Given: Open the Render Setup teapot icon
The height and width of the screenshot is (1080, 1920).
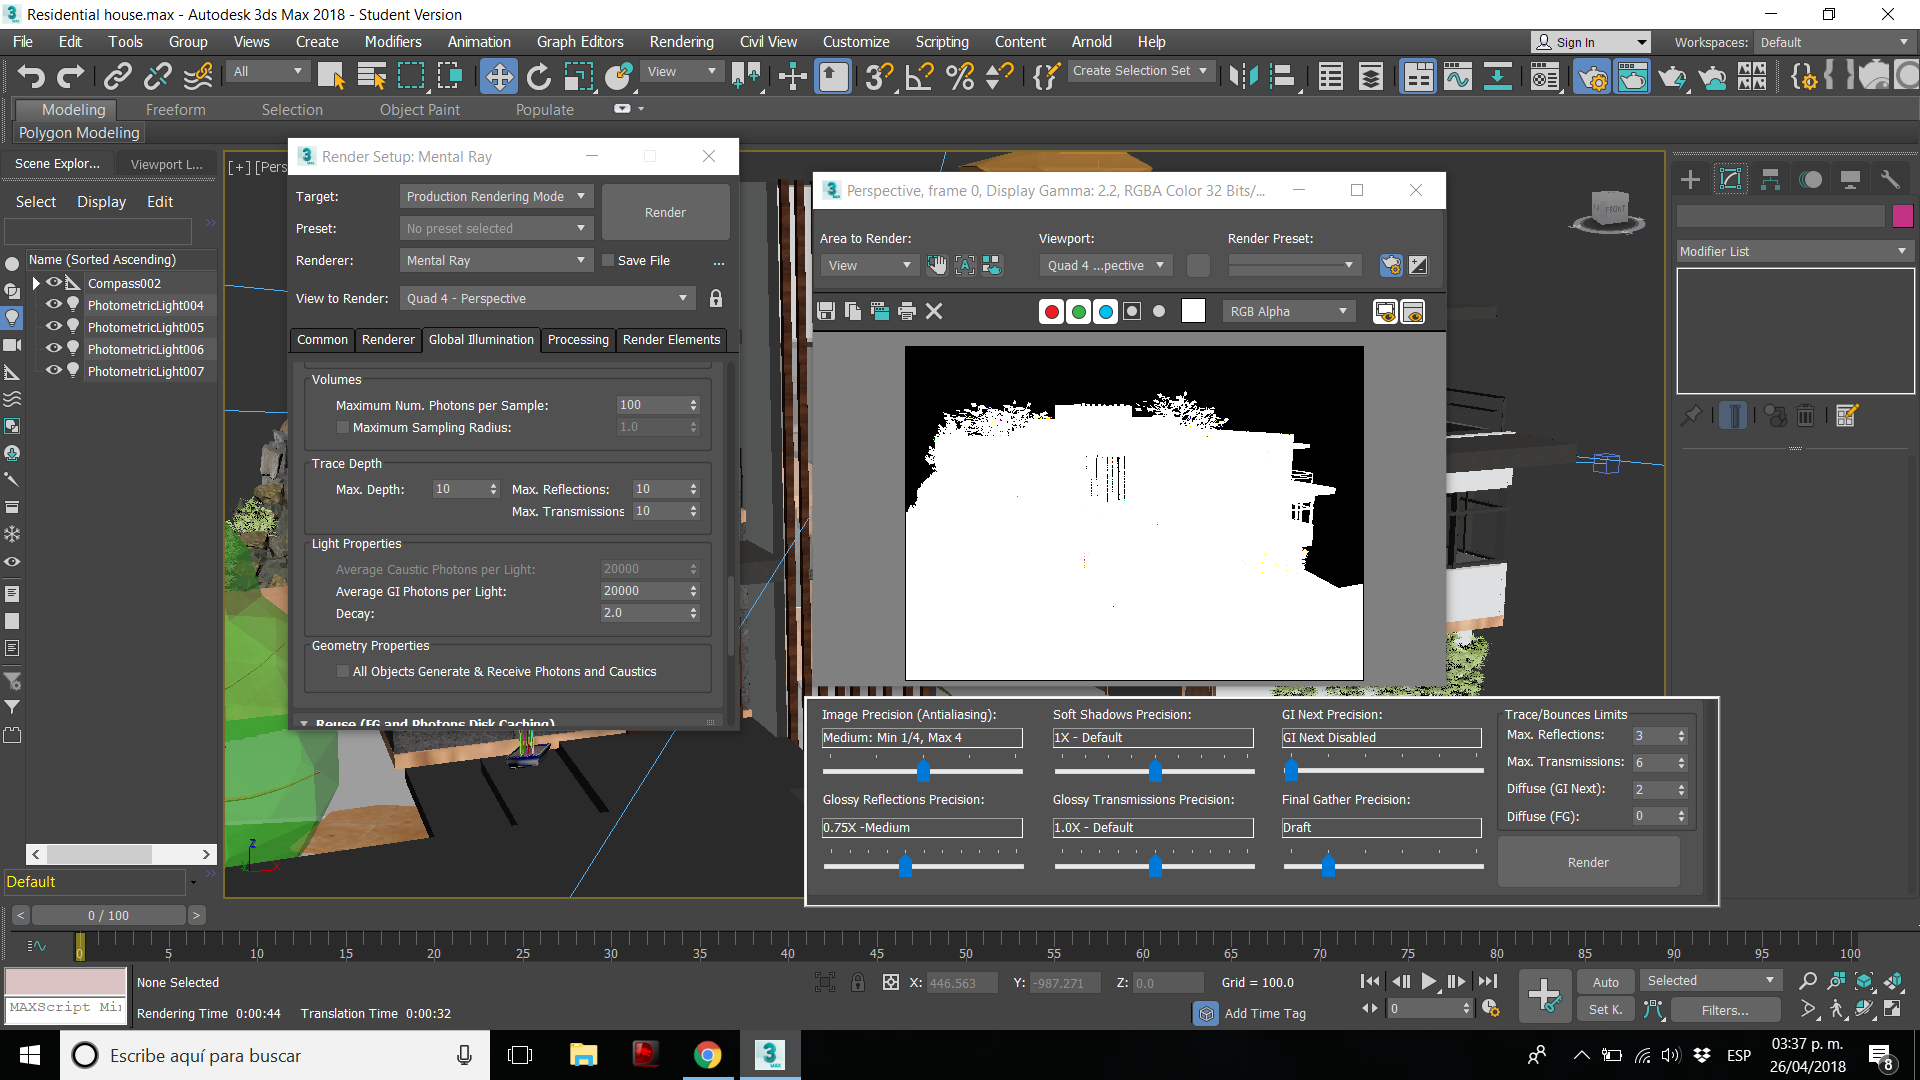Looking at the screenshot, I should 1592,76.
